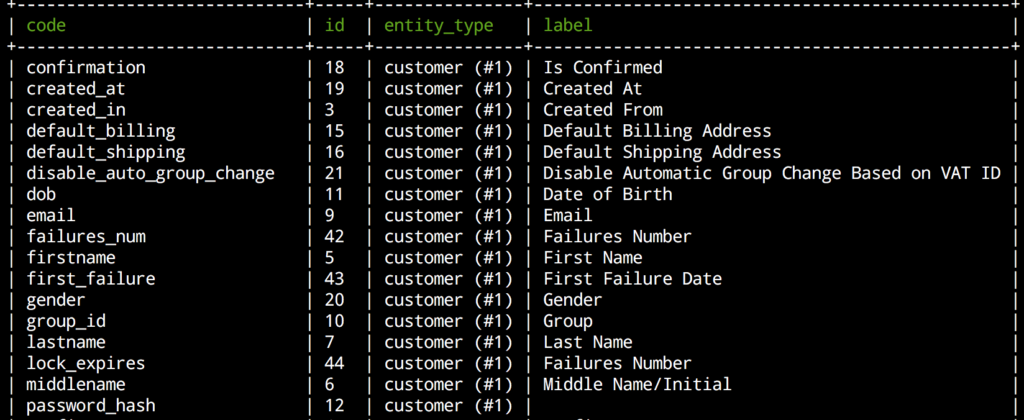
Task: Click the 'disable_auto_group_change' code
Action: 150,174
